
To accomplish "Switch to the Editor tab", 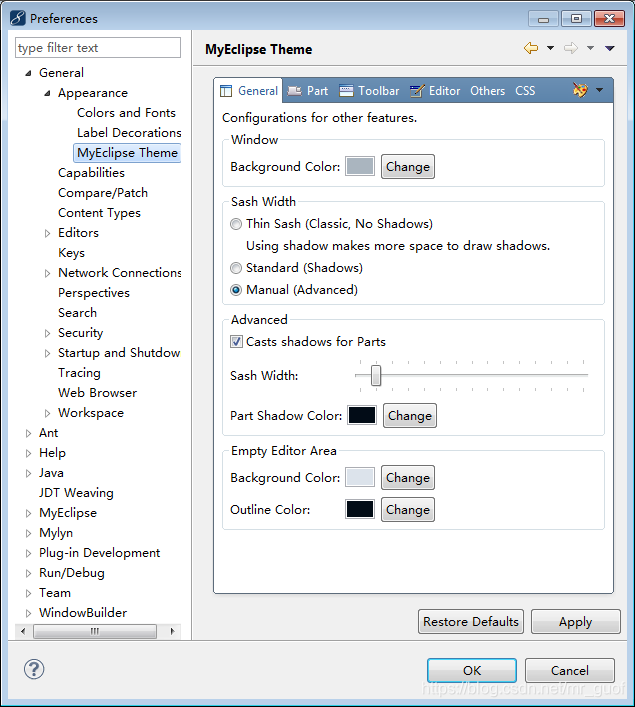I will point(435,91).
